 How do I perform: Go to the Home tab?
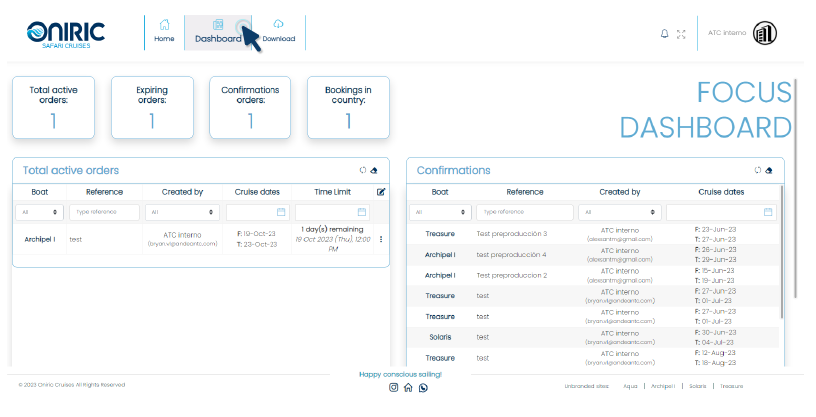click(164, 32)
